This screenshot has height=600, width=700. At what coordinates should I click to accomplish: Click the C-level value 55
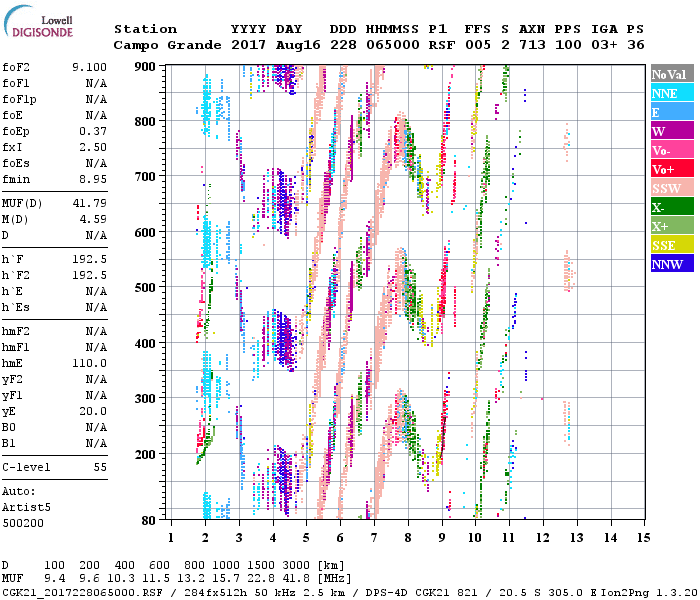click(x=100, y=467)
